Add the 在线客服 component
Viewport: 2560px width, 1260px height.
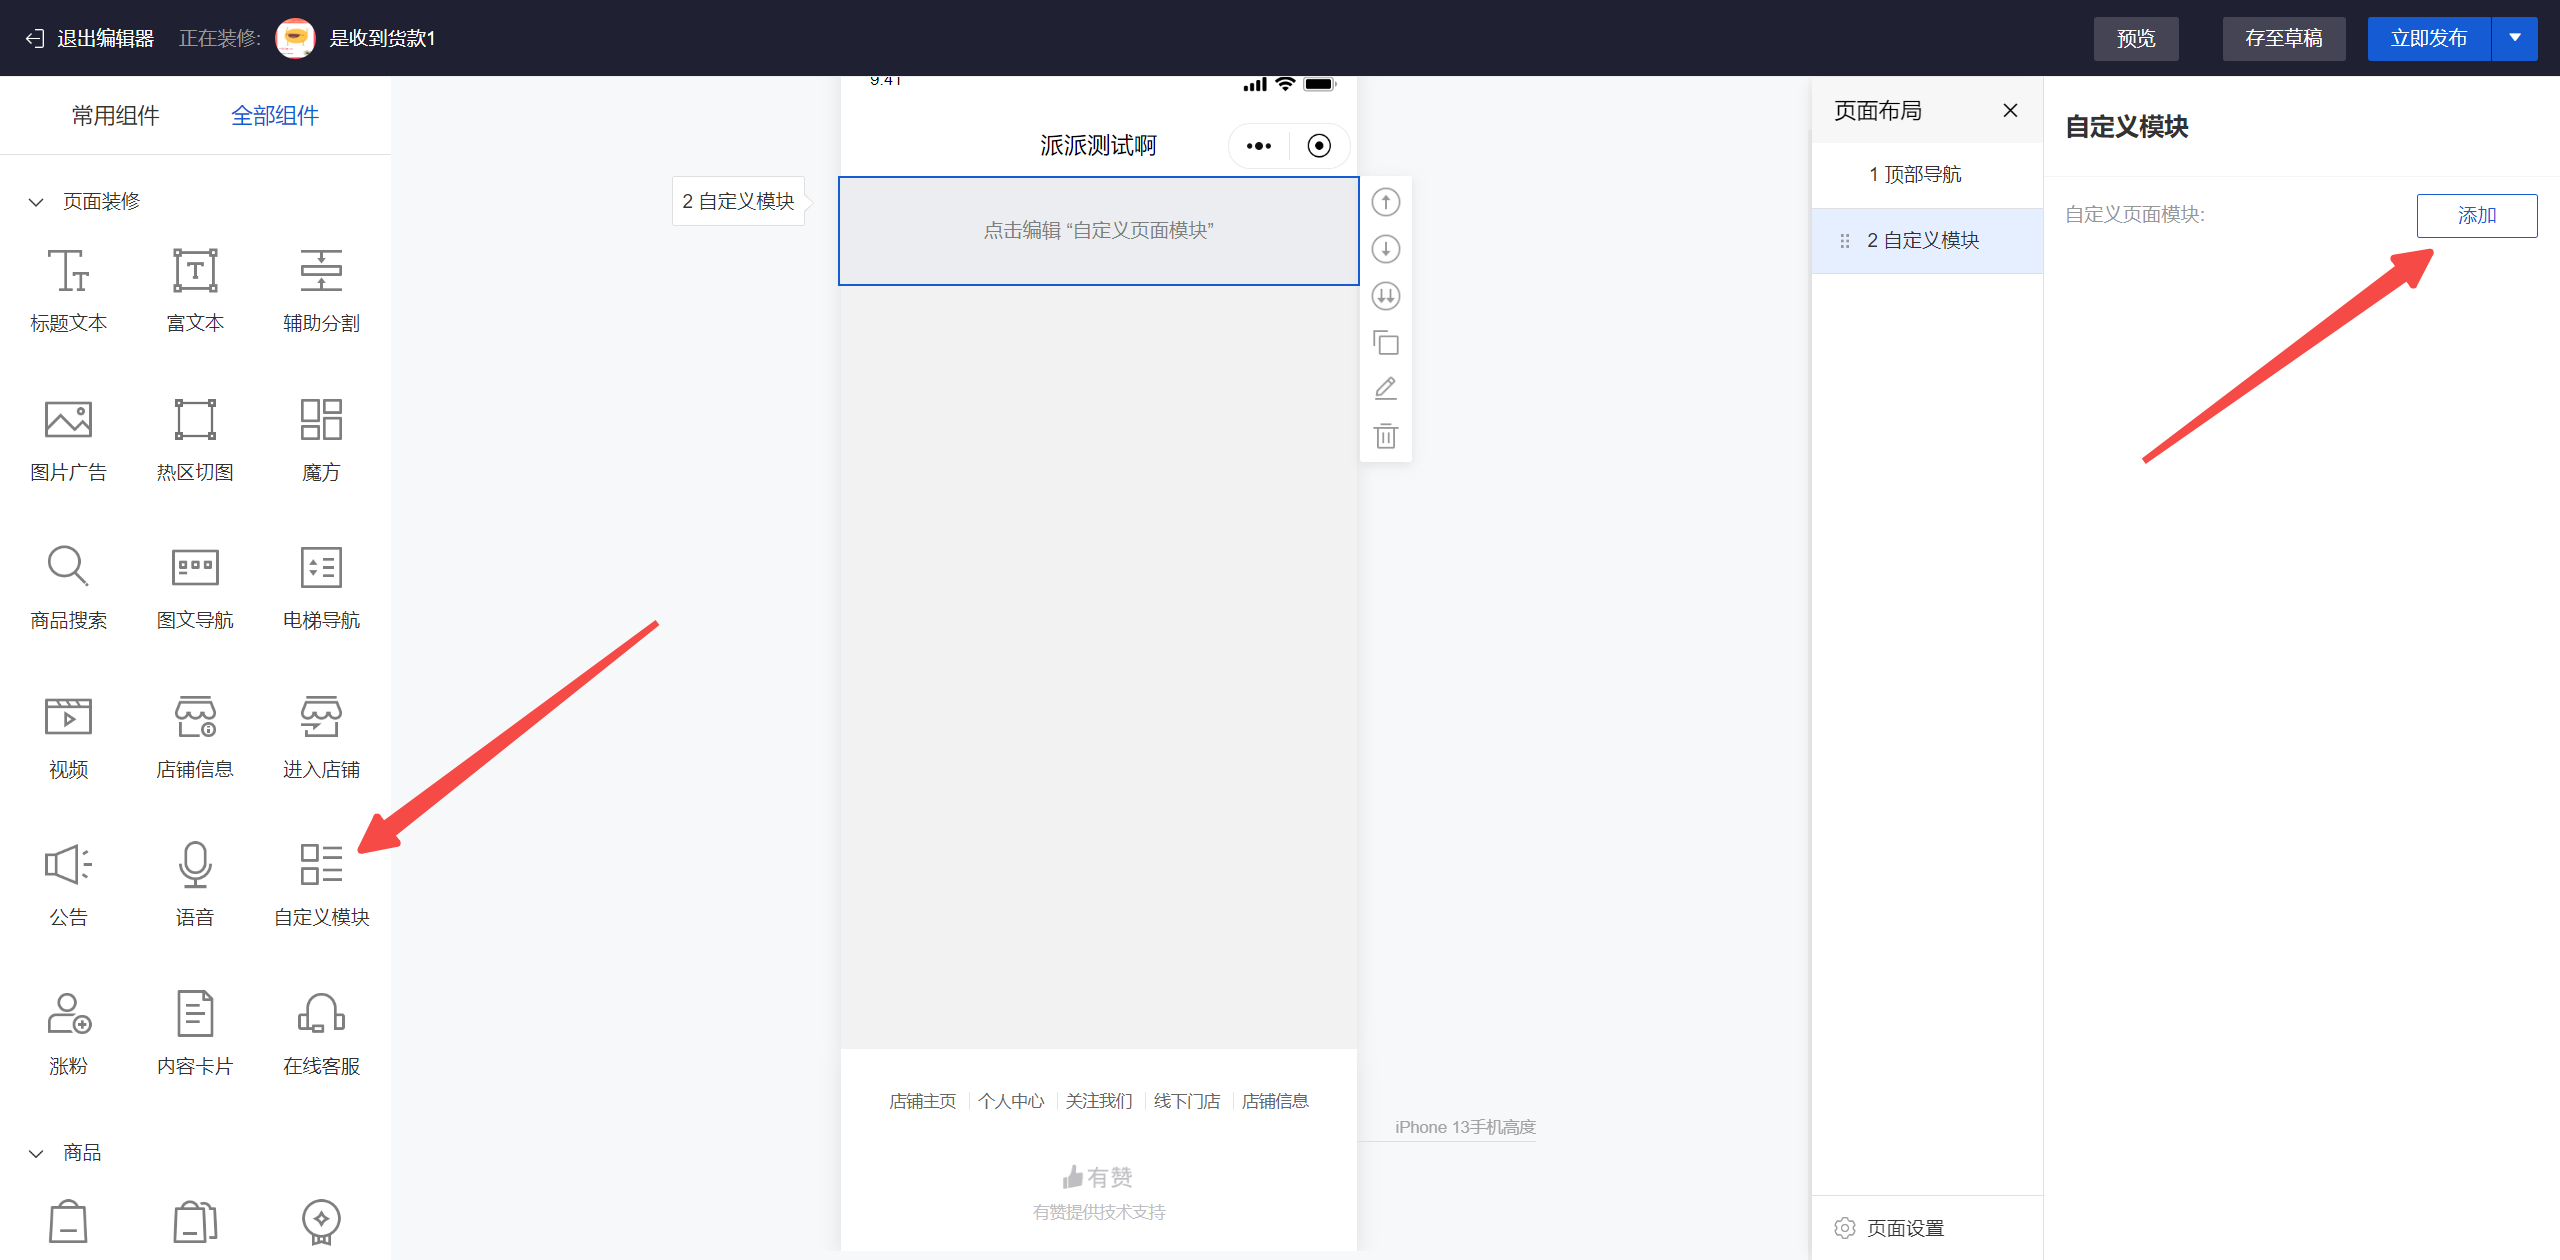[320, 1031]
